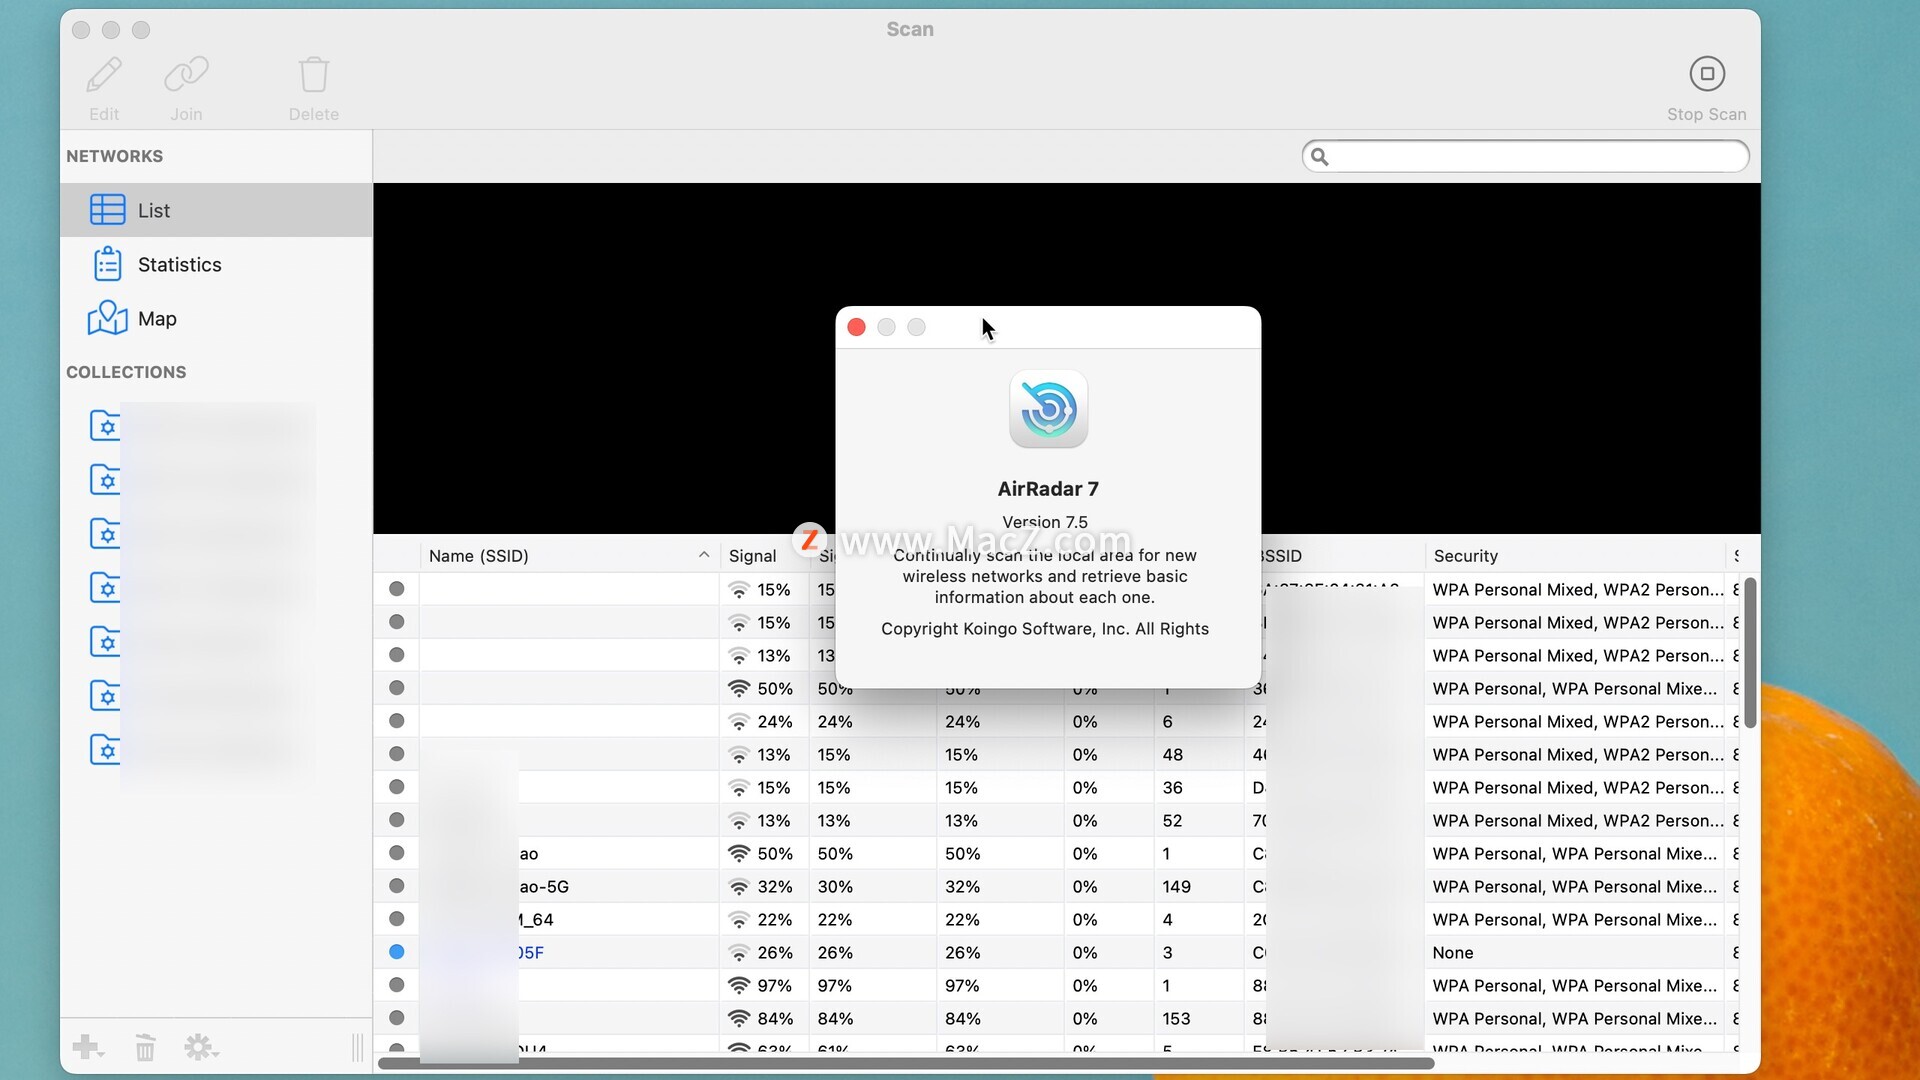
Task: Click the Join link toolbar icon
Action: click(x=186, y=75)
